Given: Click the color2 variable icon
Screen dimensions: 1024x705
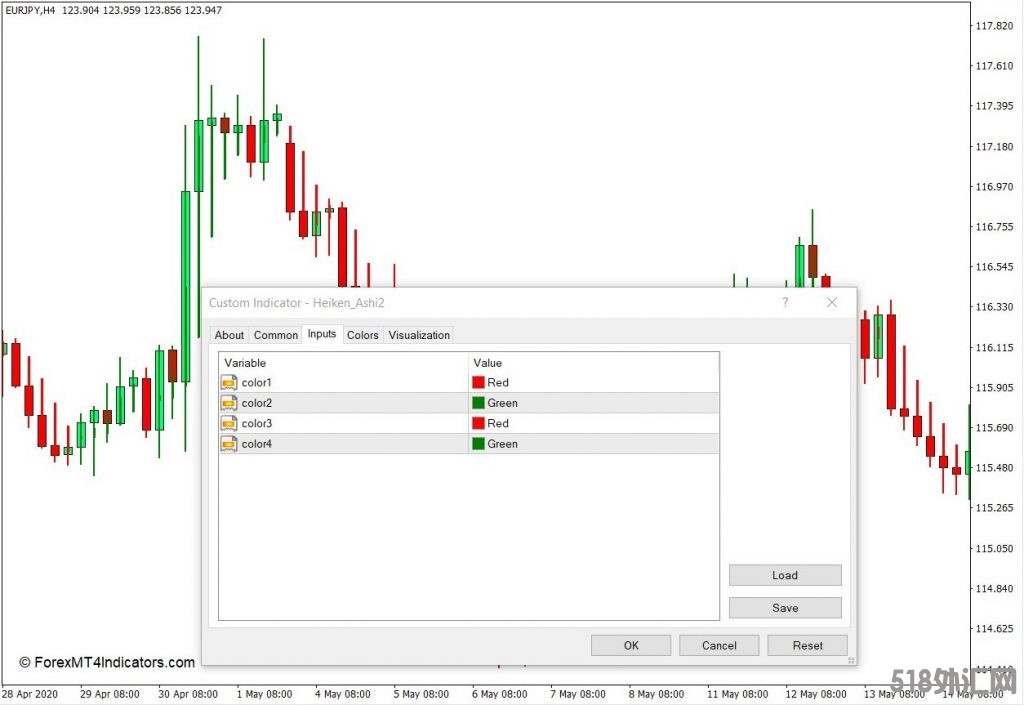Looking at the screenshot, I should pos(229,403).
